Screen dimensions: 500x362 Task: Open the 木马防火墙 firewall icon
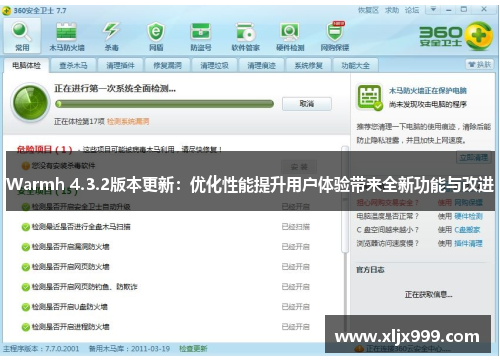click(67, 36)
